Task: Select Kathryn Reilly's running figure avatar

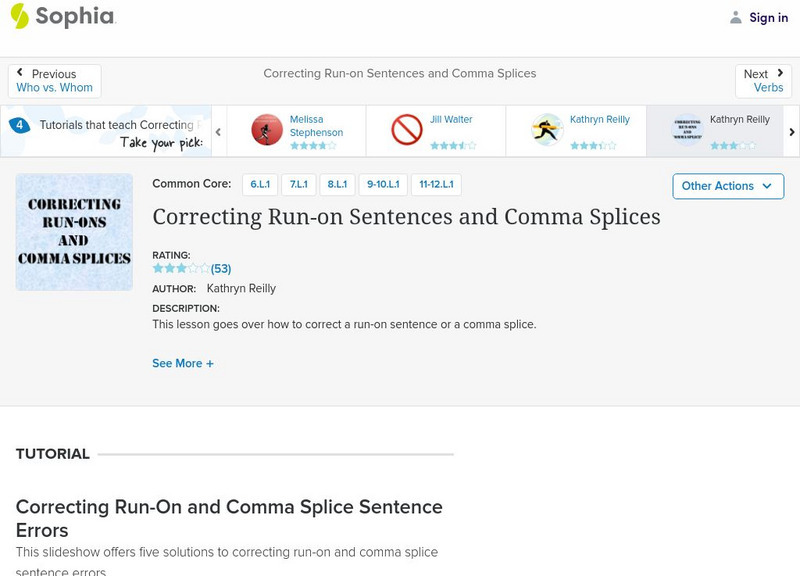Action: (x=547, y=130)
